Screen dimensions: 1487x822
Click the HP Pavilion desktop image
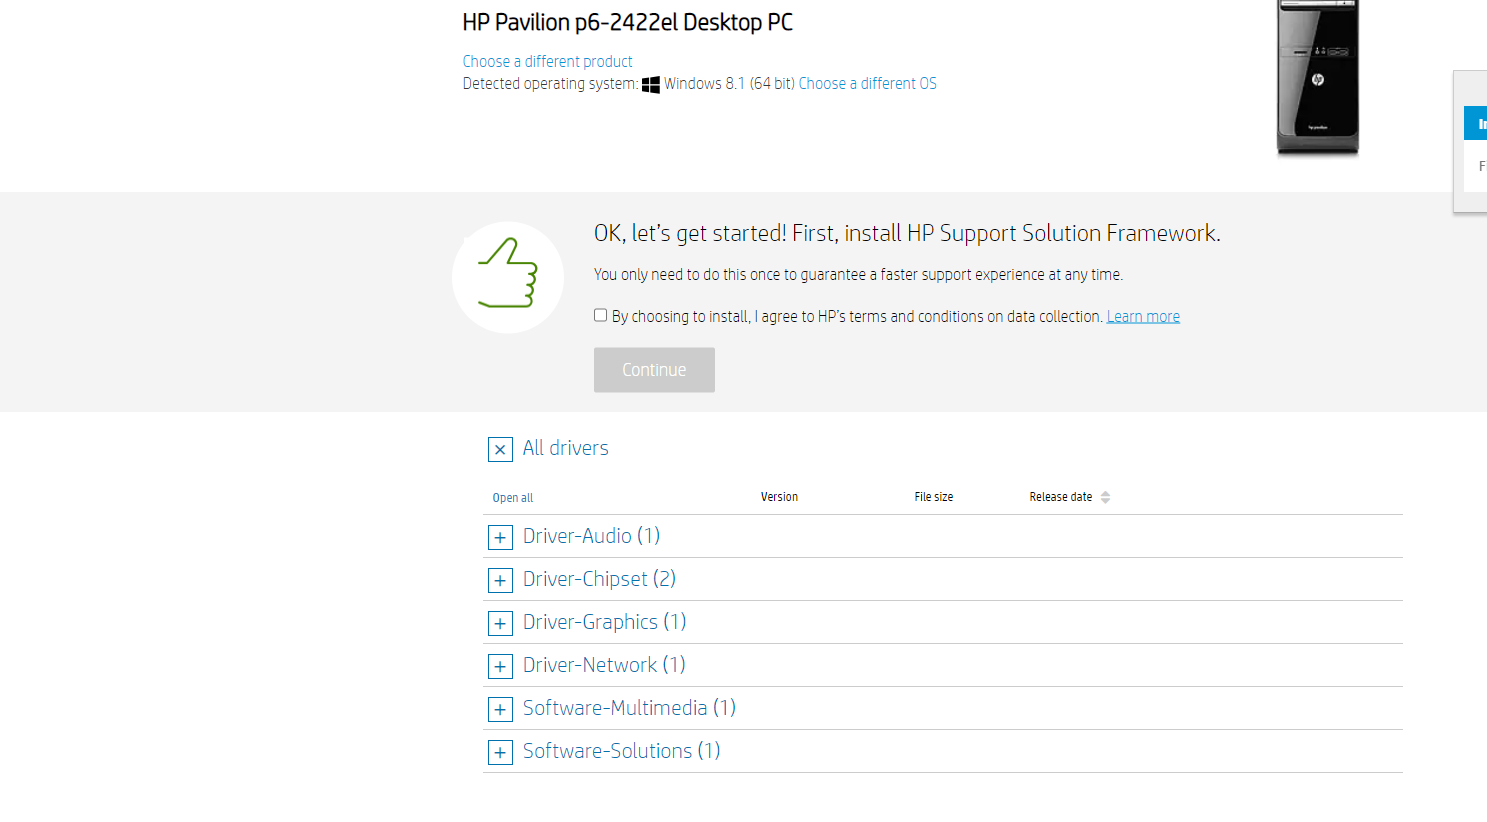1318,78
